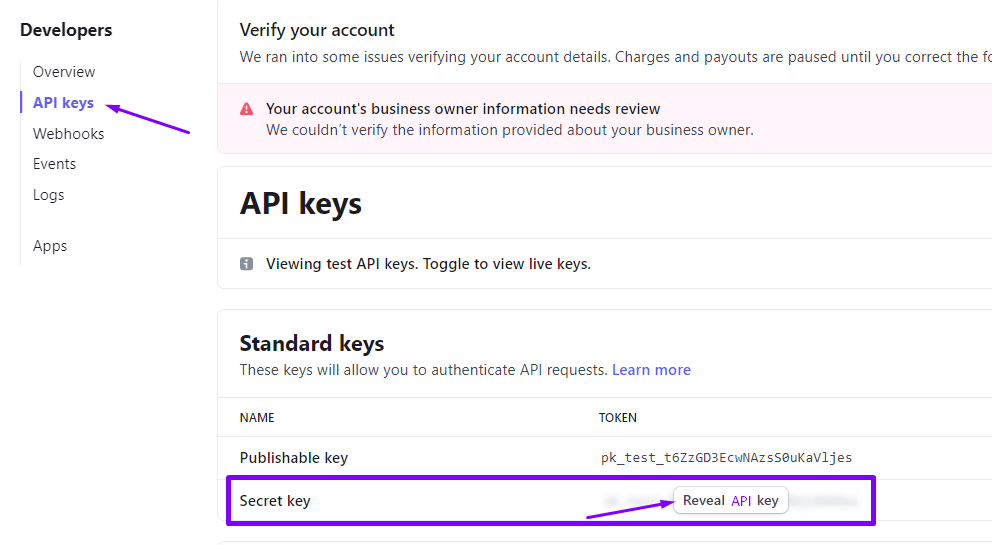This screenshot has width=992, height=545.
Task: Click the Viewing test API keys notice text
Action: pyautogui.click(x=428, y=264)
